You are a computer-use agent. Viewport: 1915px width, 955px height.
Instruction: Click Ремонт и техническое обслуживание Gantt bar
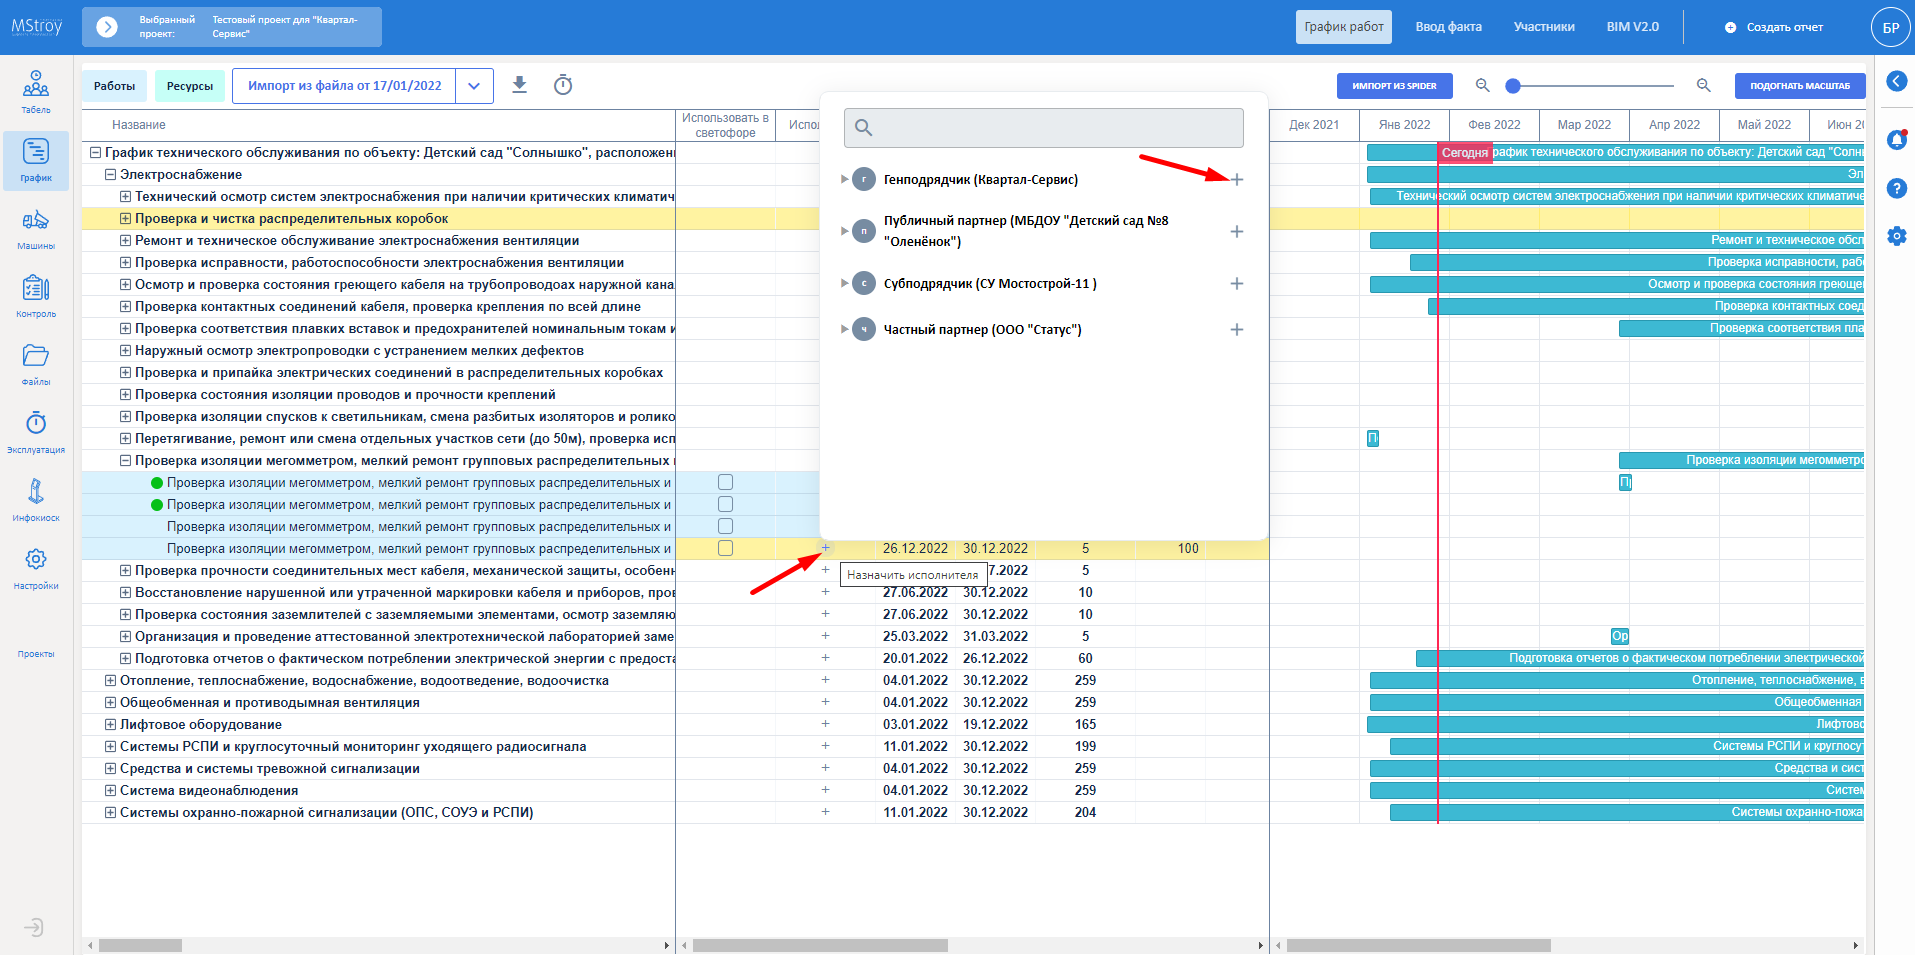1617,240
